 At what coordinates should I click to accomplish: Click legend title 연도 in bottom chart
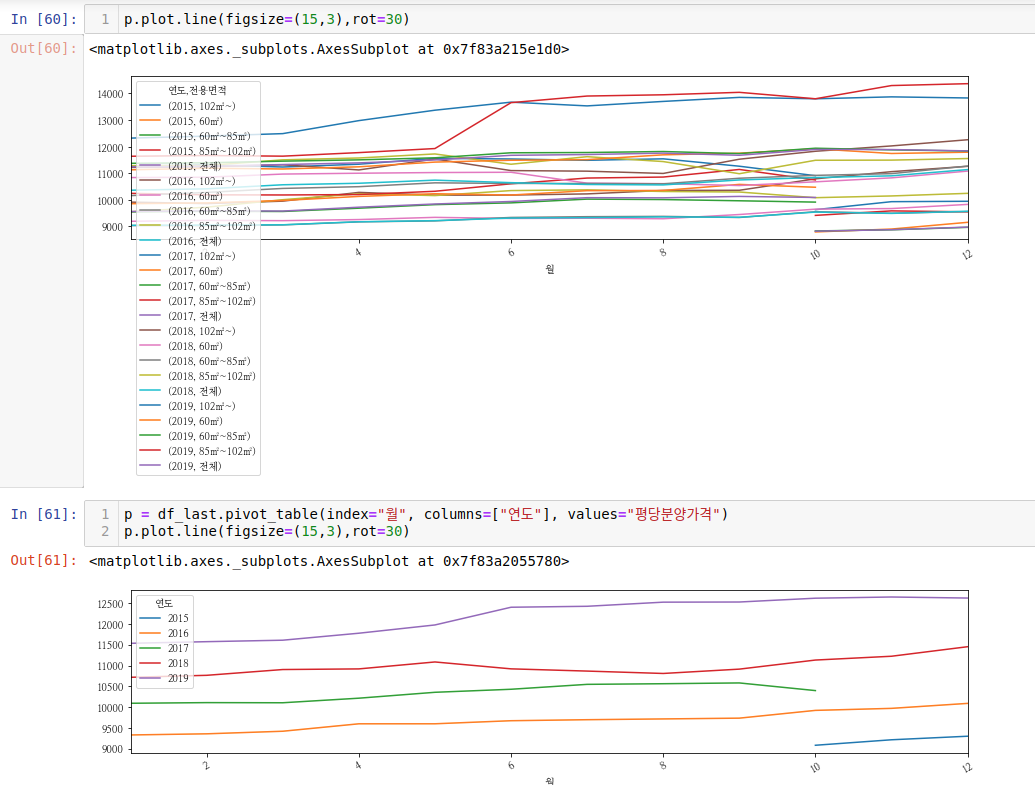click(x=164, y=603)
